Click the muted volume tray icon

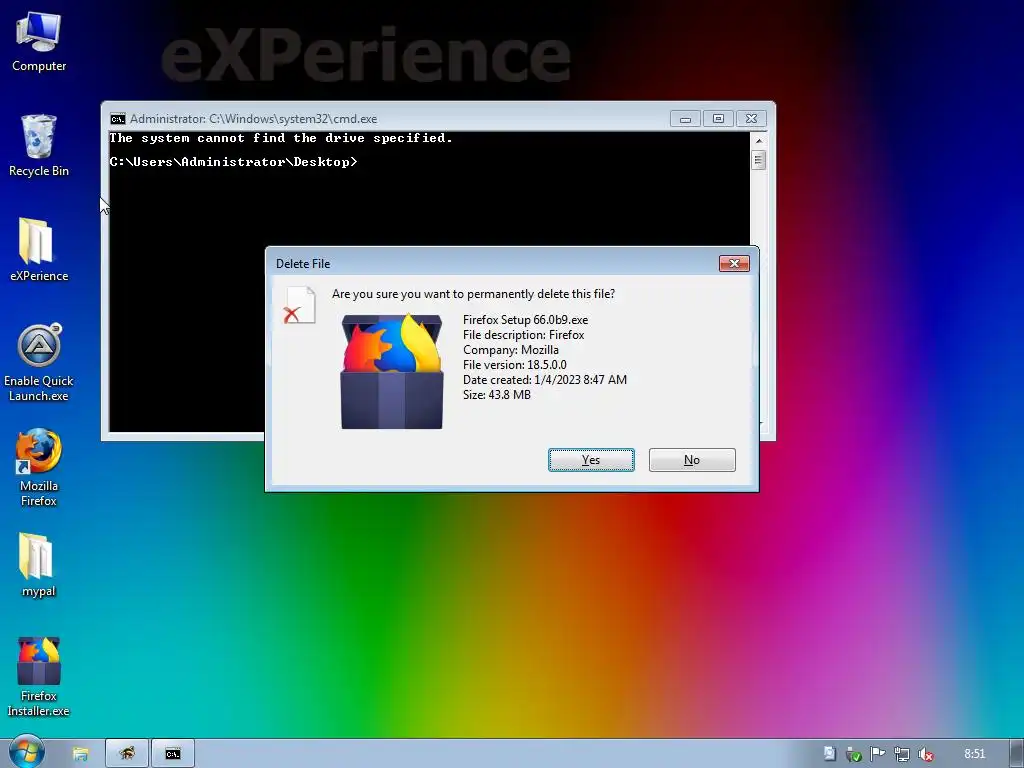tap(925, 754)
